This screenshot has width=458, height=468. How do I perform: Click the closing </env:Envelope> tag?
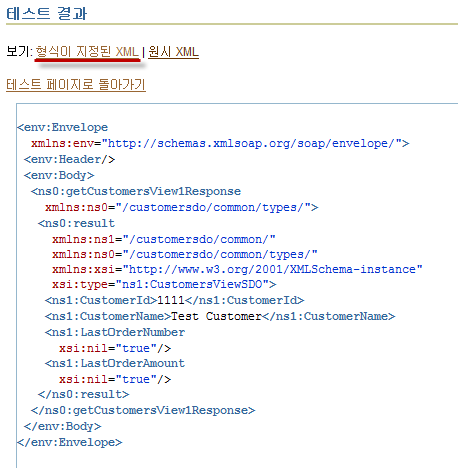tap(70, 442)
